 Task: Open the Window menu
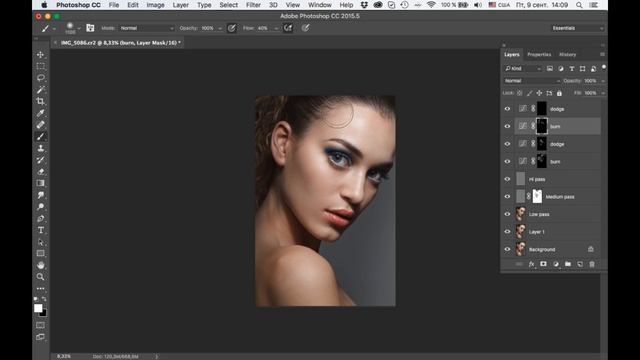pos(320,5)
